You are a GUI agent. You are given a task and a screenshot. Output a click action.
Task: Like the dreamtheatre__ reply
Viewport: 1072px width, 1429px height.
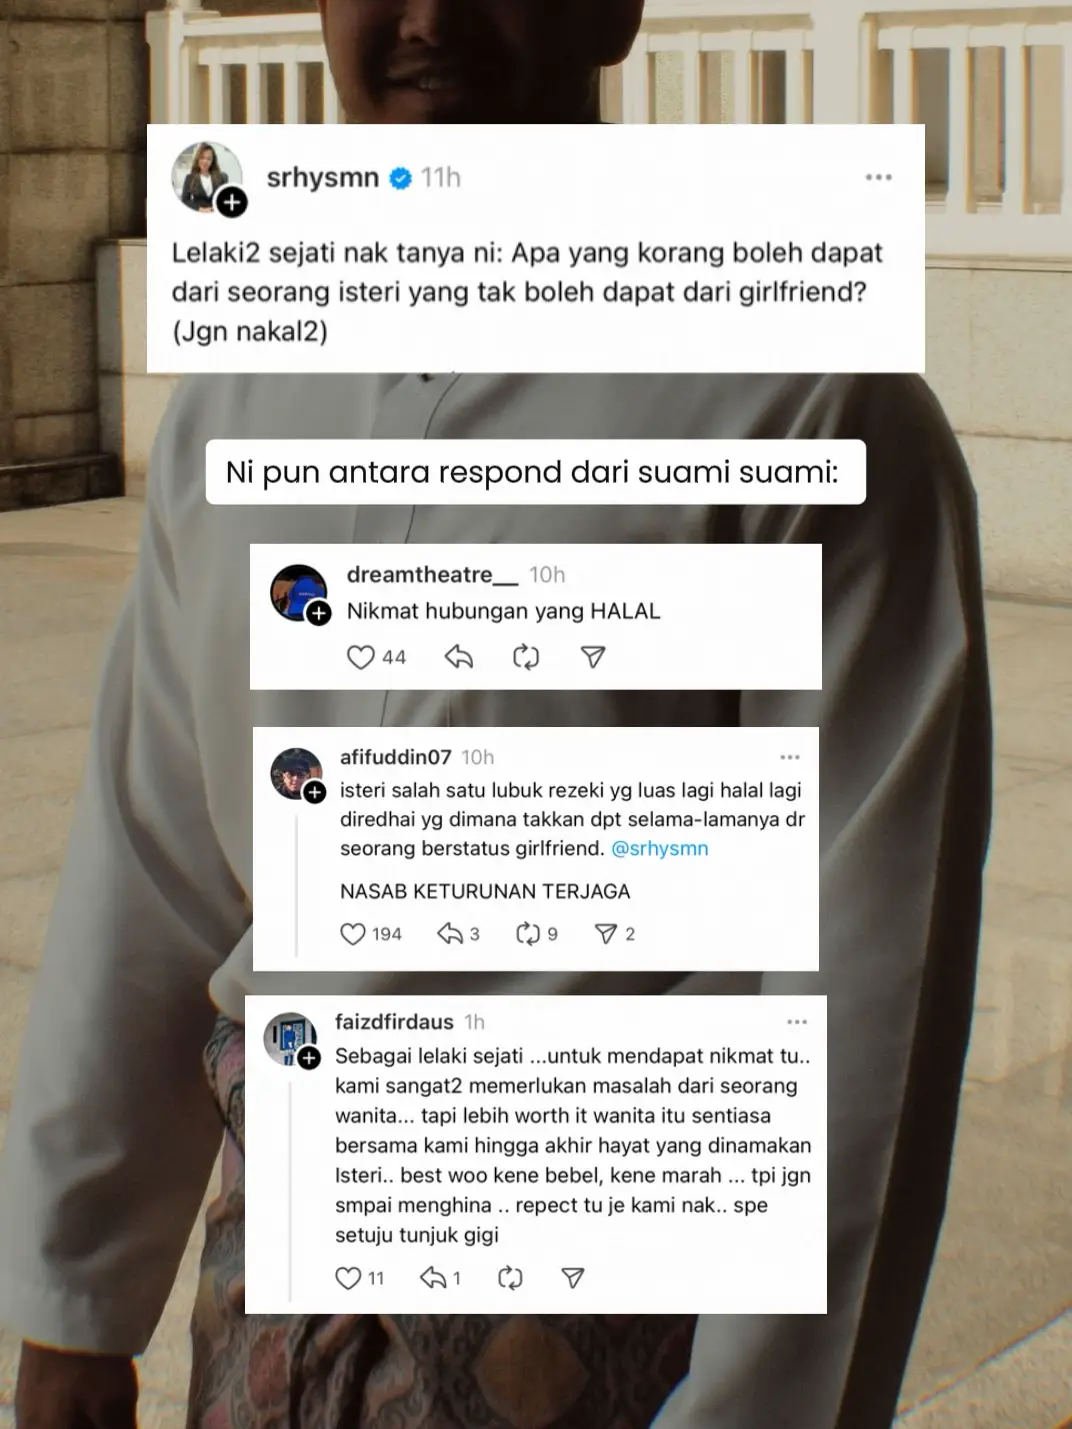point(360,657)
